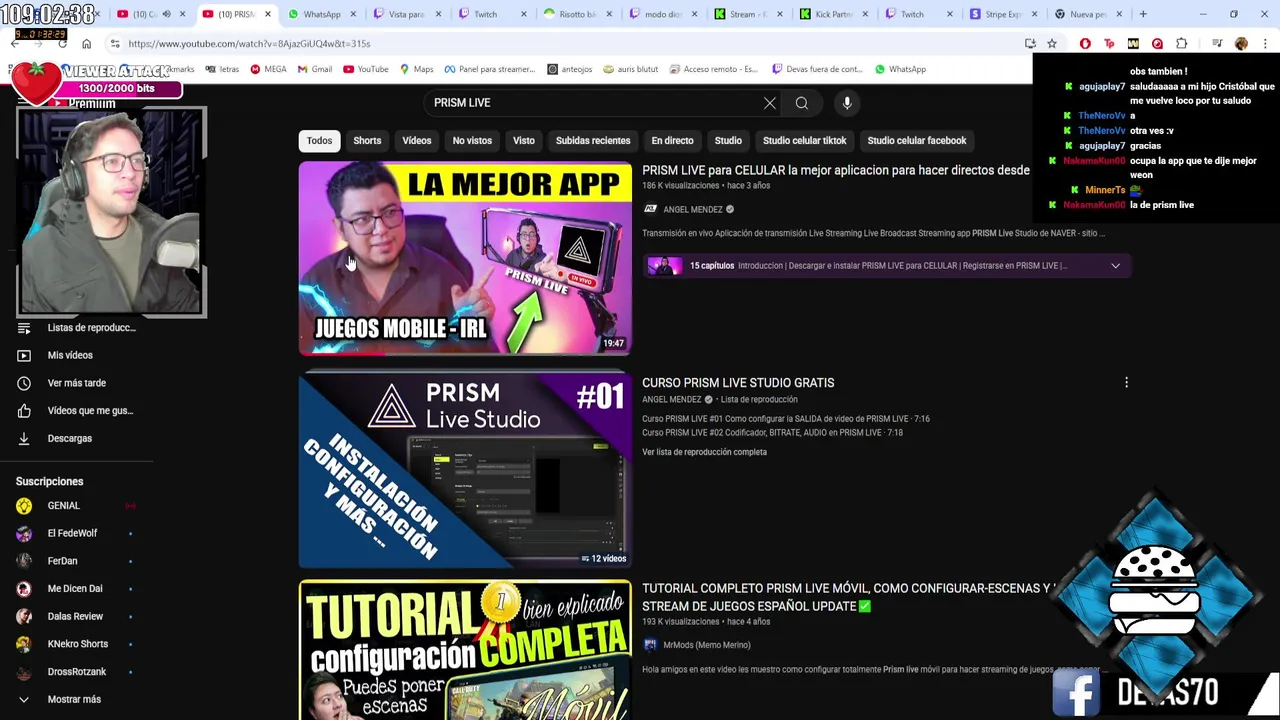Click the thumbs-up icon beside Vídeos que me gustan
The image size is (1280, 720).
(24, 411)
